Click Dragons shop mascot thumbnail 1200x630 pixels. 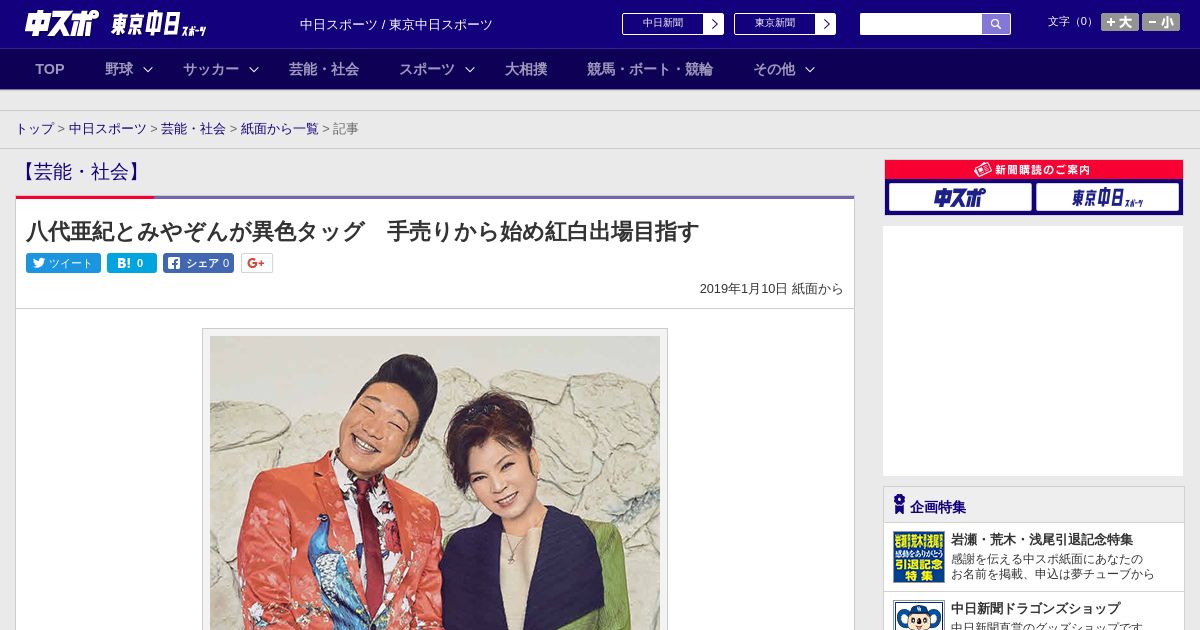tap(919, 615)
